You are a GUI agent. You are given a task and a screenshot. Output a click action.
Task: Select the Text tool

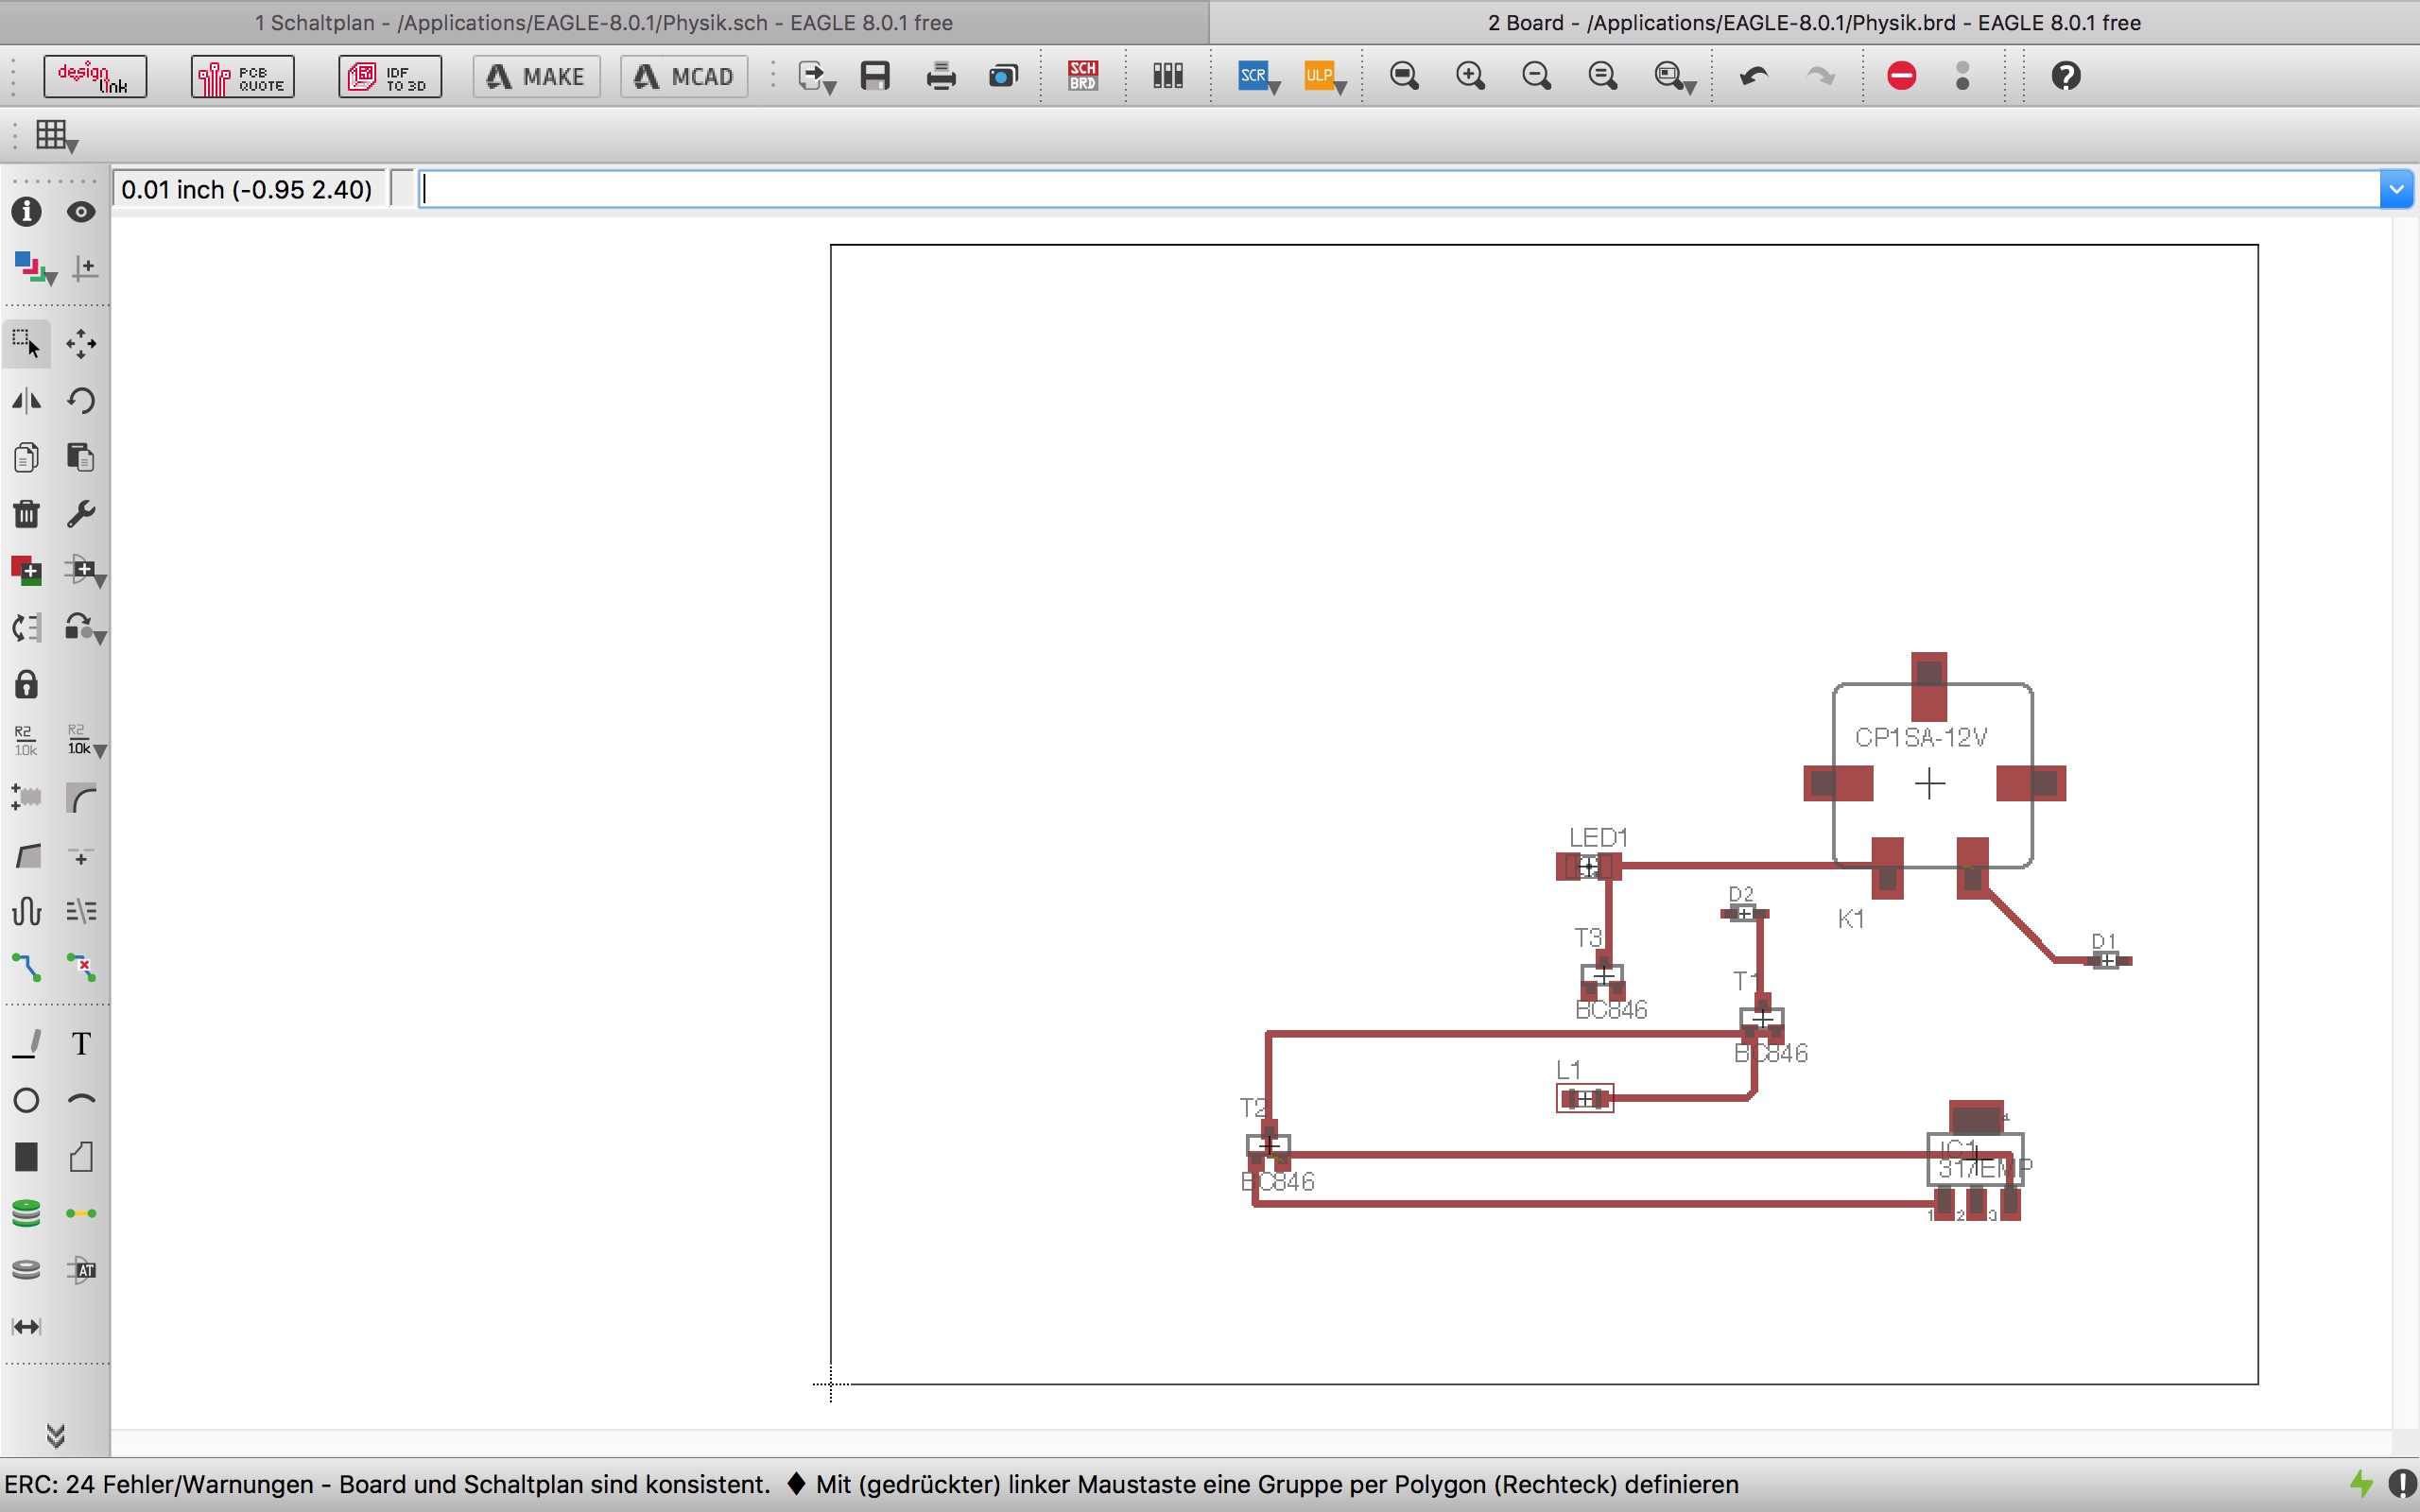81,1044
